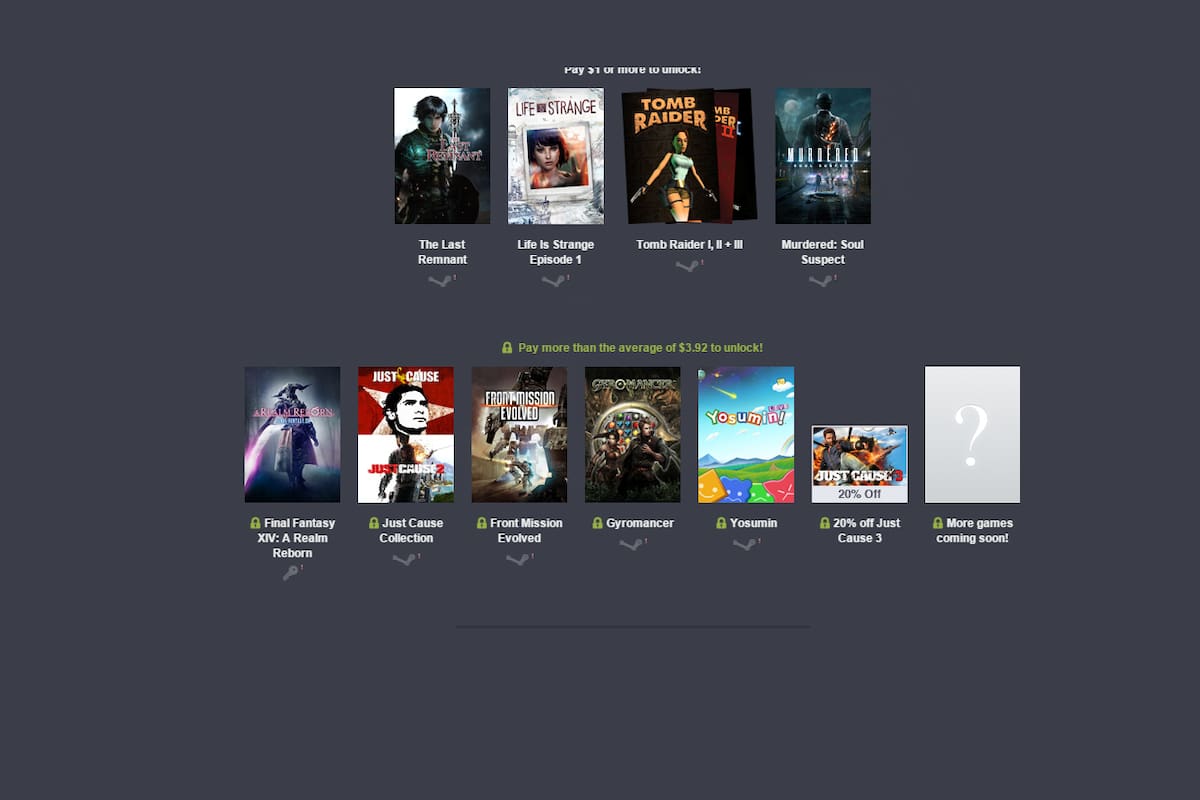Click Front Mission Evolved title
Screen dimensions: 1200x800
(x=526, y=530)
